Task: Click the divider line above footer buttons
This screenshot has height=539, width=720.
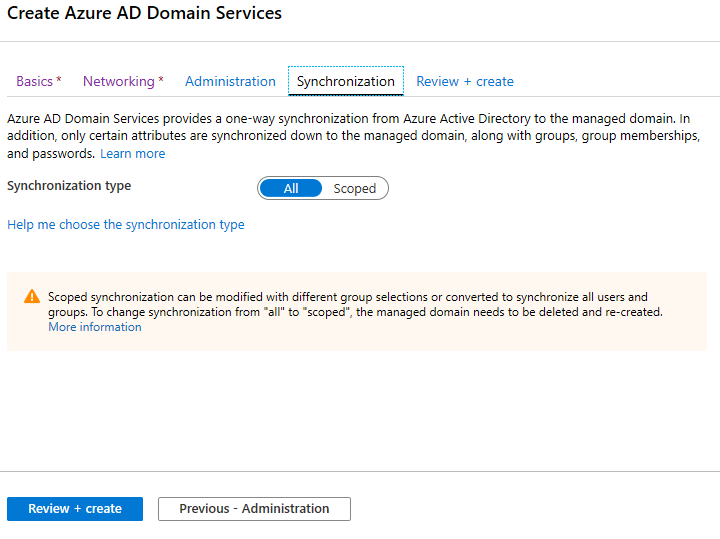Action: click(x=360, y=471)
